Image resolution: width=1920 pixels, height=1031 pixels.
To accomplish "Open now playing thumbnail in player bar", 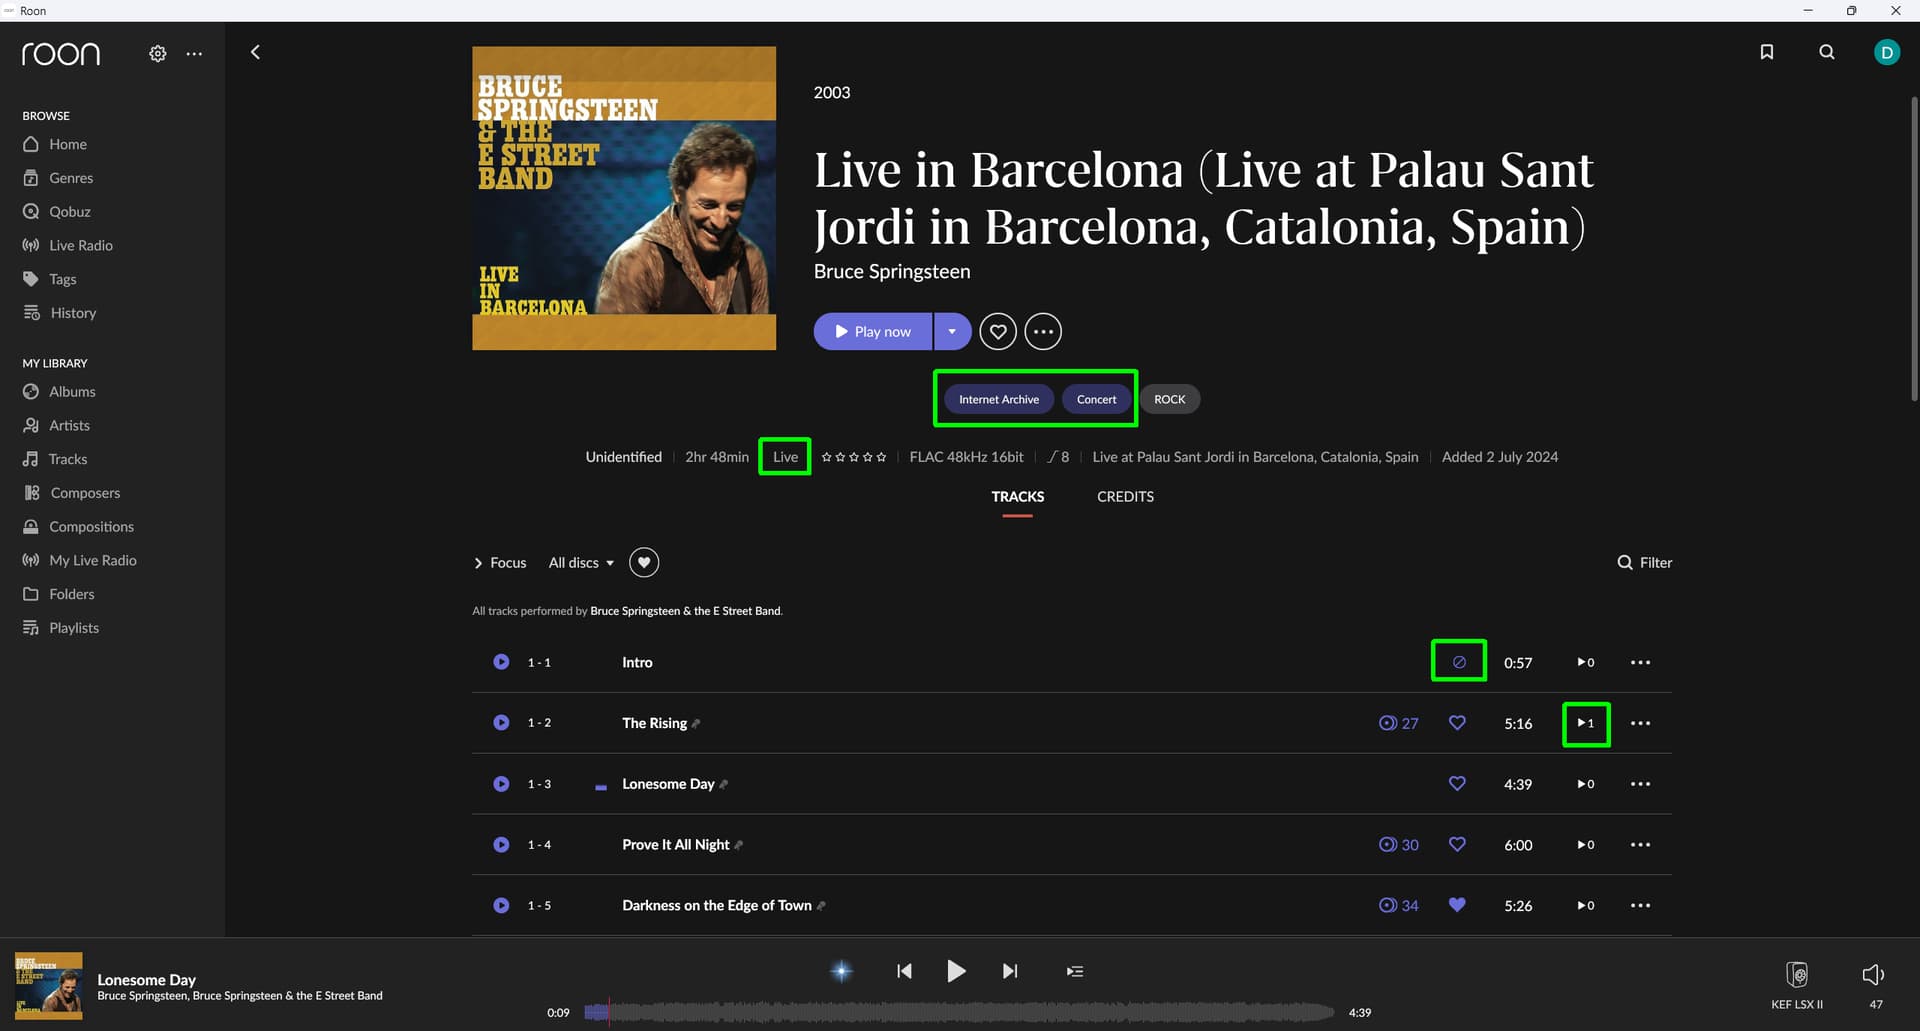I will pyautogui.click(x=48, y=985).
